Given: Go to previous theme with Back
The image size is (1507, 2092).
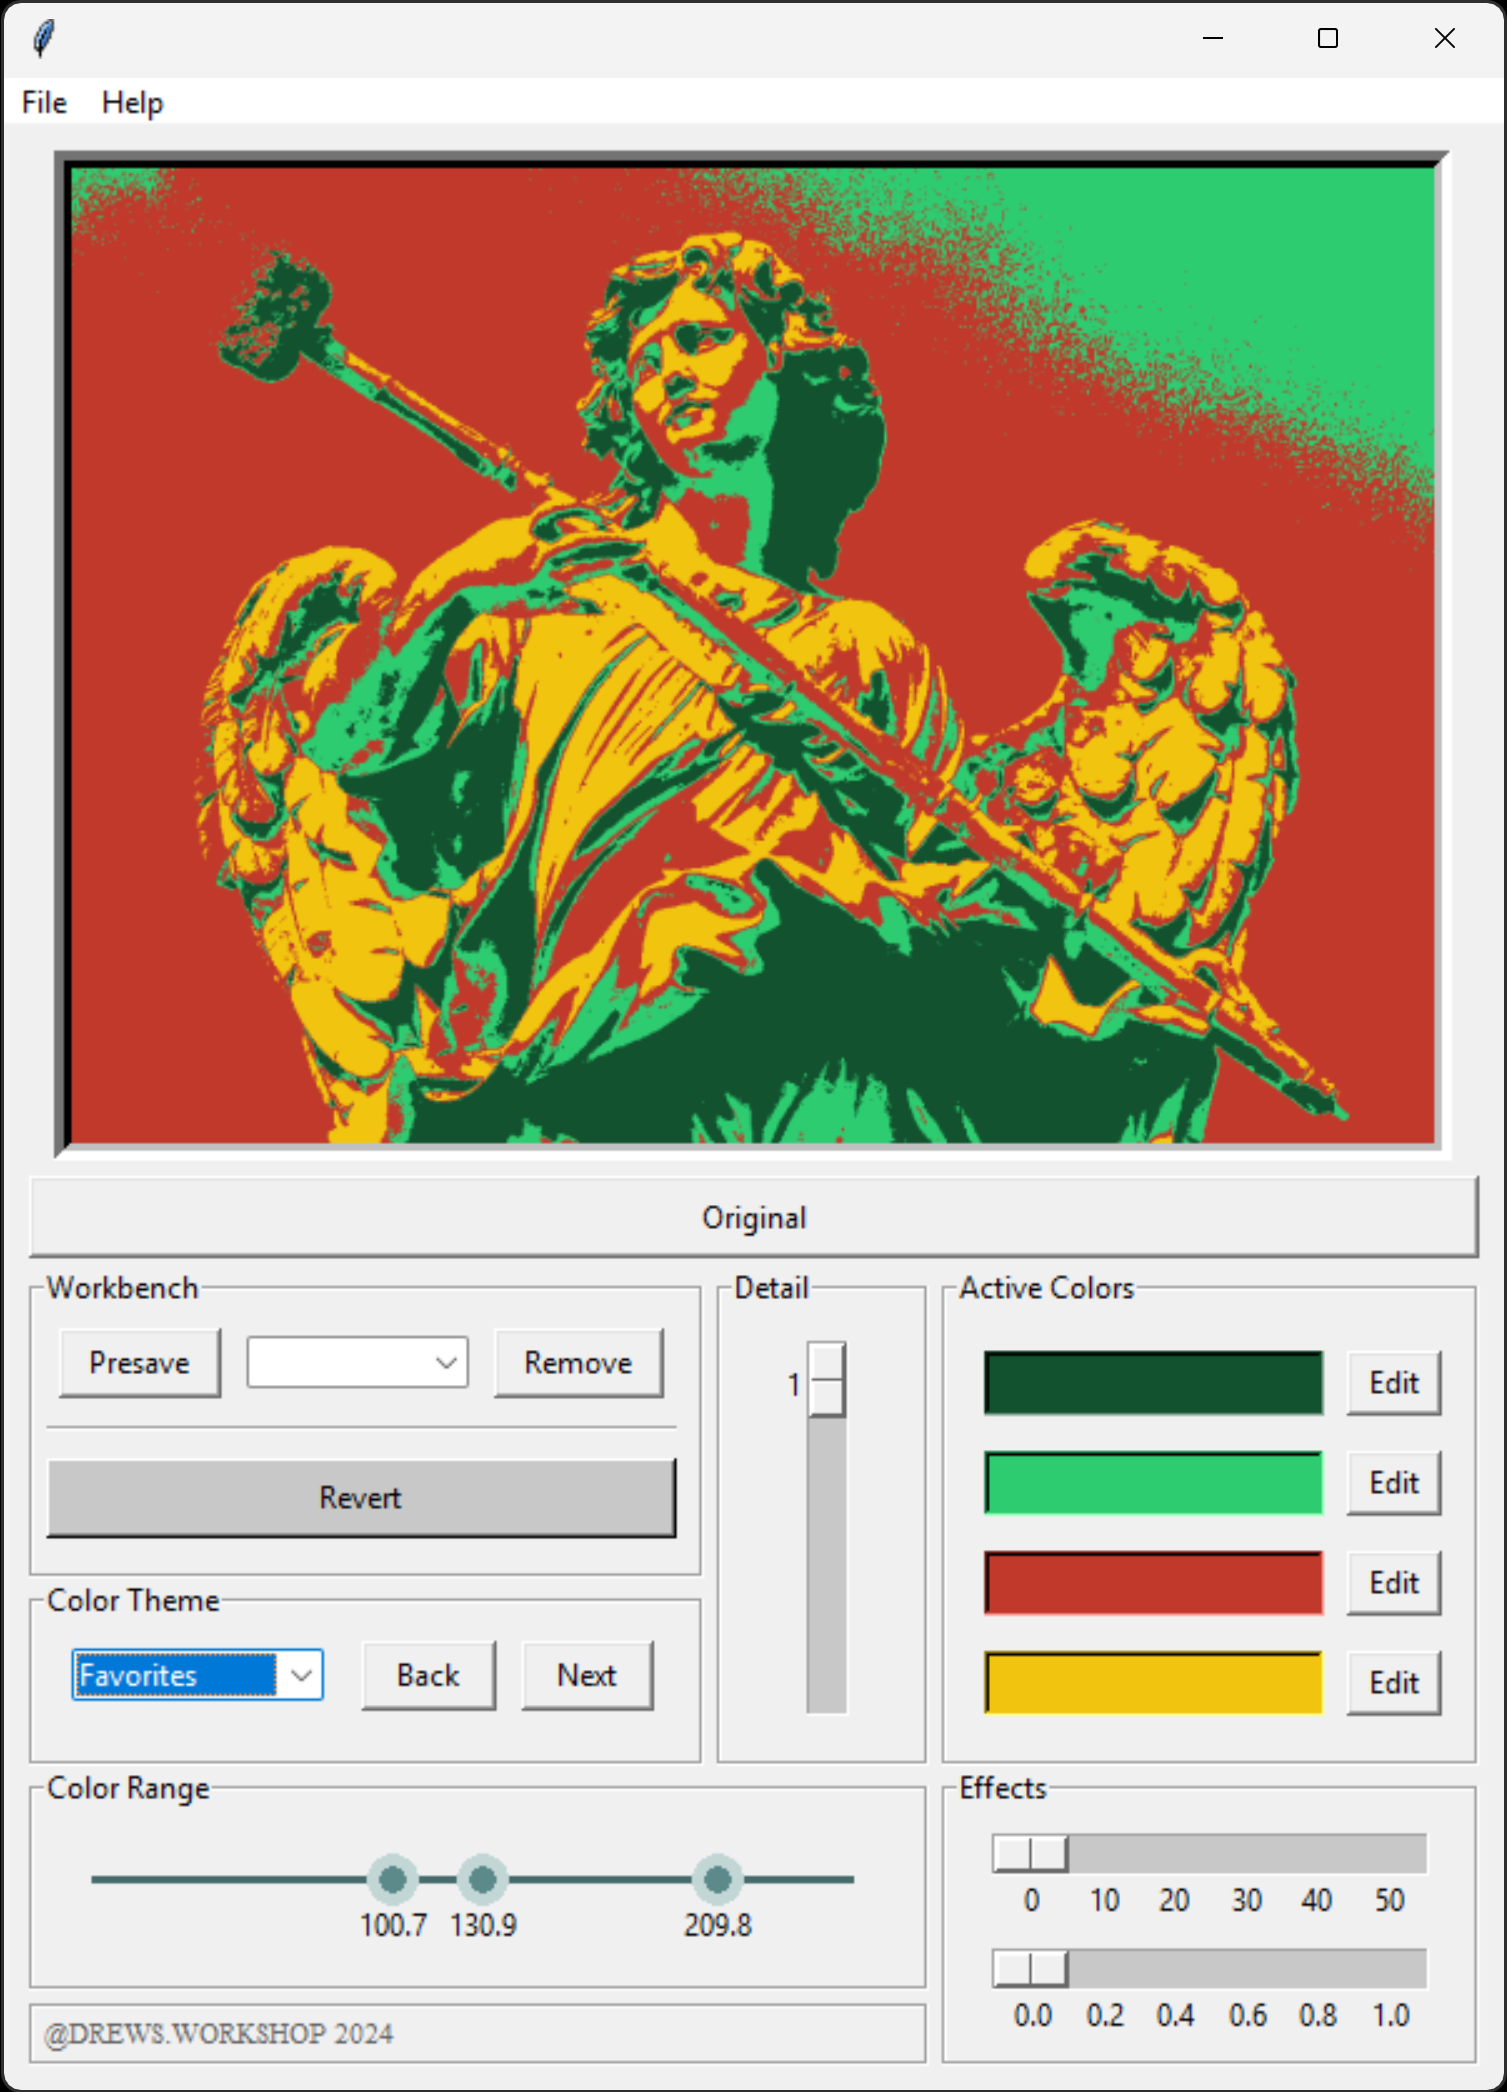Looking at the screenshot, I should click(428, 1675).
